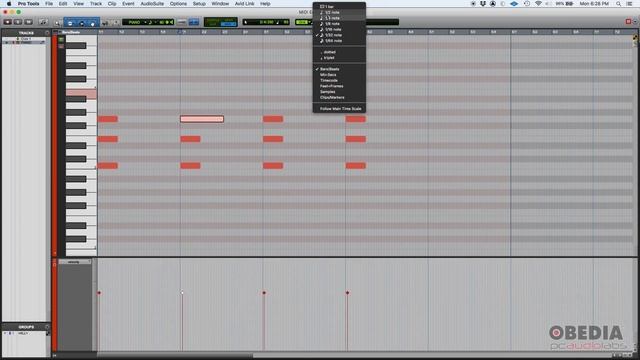This screenshot has width=640, height=360.
Task: Open the Avid Link menu
Action: [x=244, y=3]
